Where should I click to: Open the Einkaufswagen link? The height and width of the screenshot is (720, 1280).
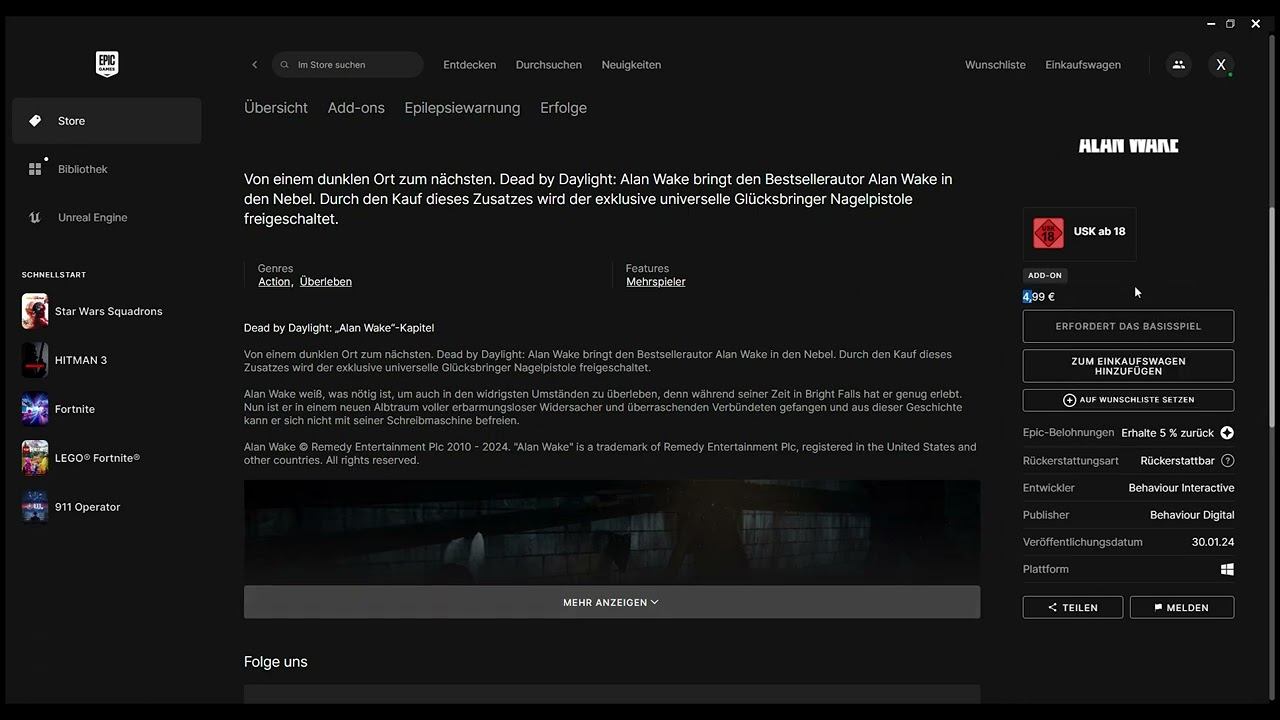click(x=1083, y=65)
